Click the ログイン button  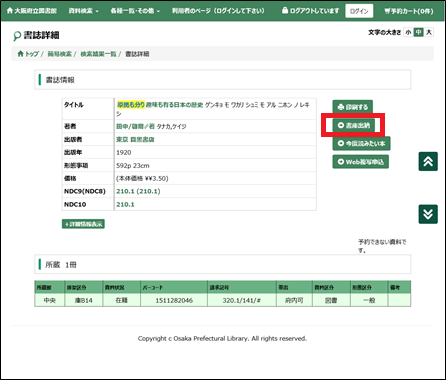pyautogui.click(x=359, y=11)
